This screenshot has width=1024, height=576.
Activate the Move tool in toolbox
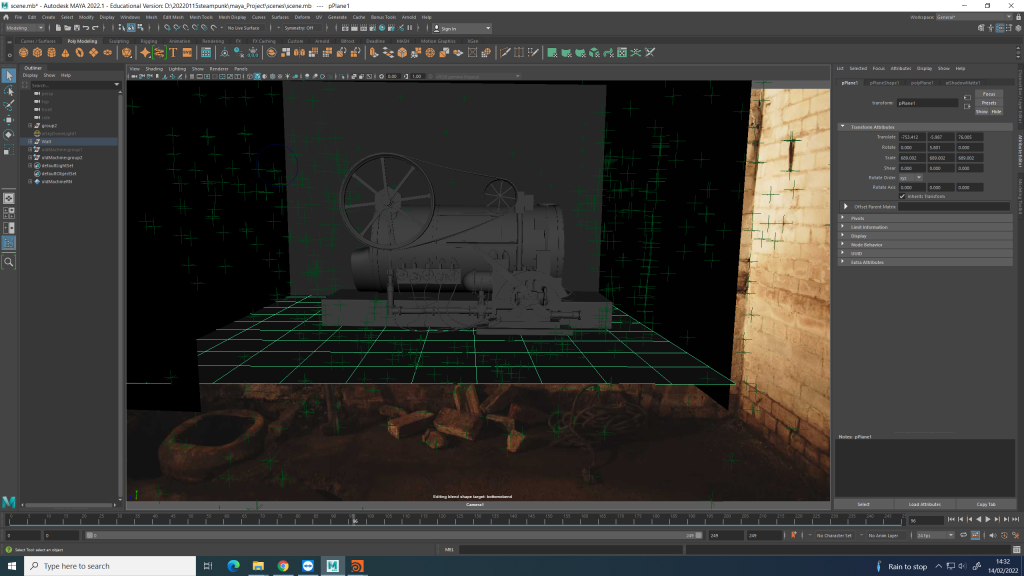click(9, 119)
